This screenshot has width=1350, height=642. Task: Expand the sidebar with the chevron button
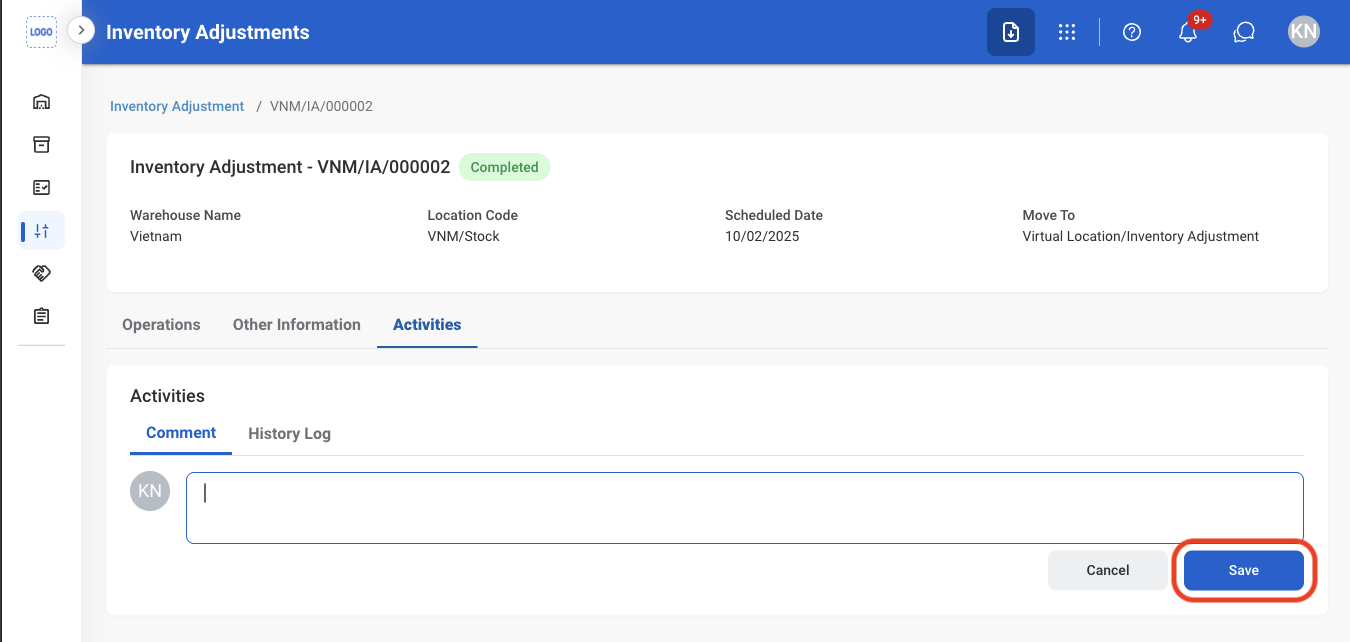pos(81,30)
